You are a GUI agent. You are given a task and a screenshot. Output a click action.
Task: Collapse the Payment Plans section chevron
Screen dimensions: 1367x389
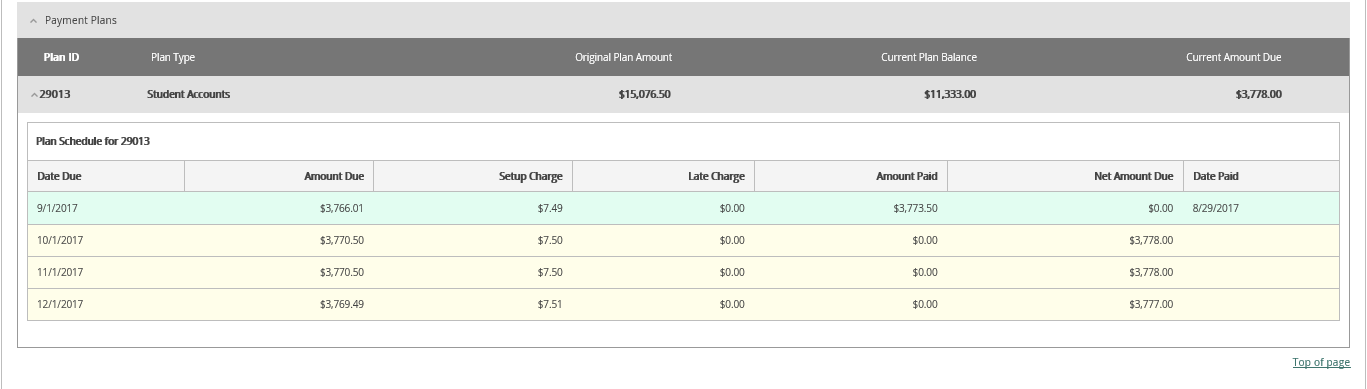tap(33, 21)
